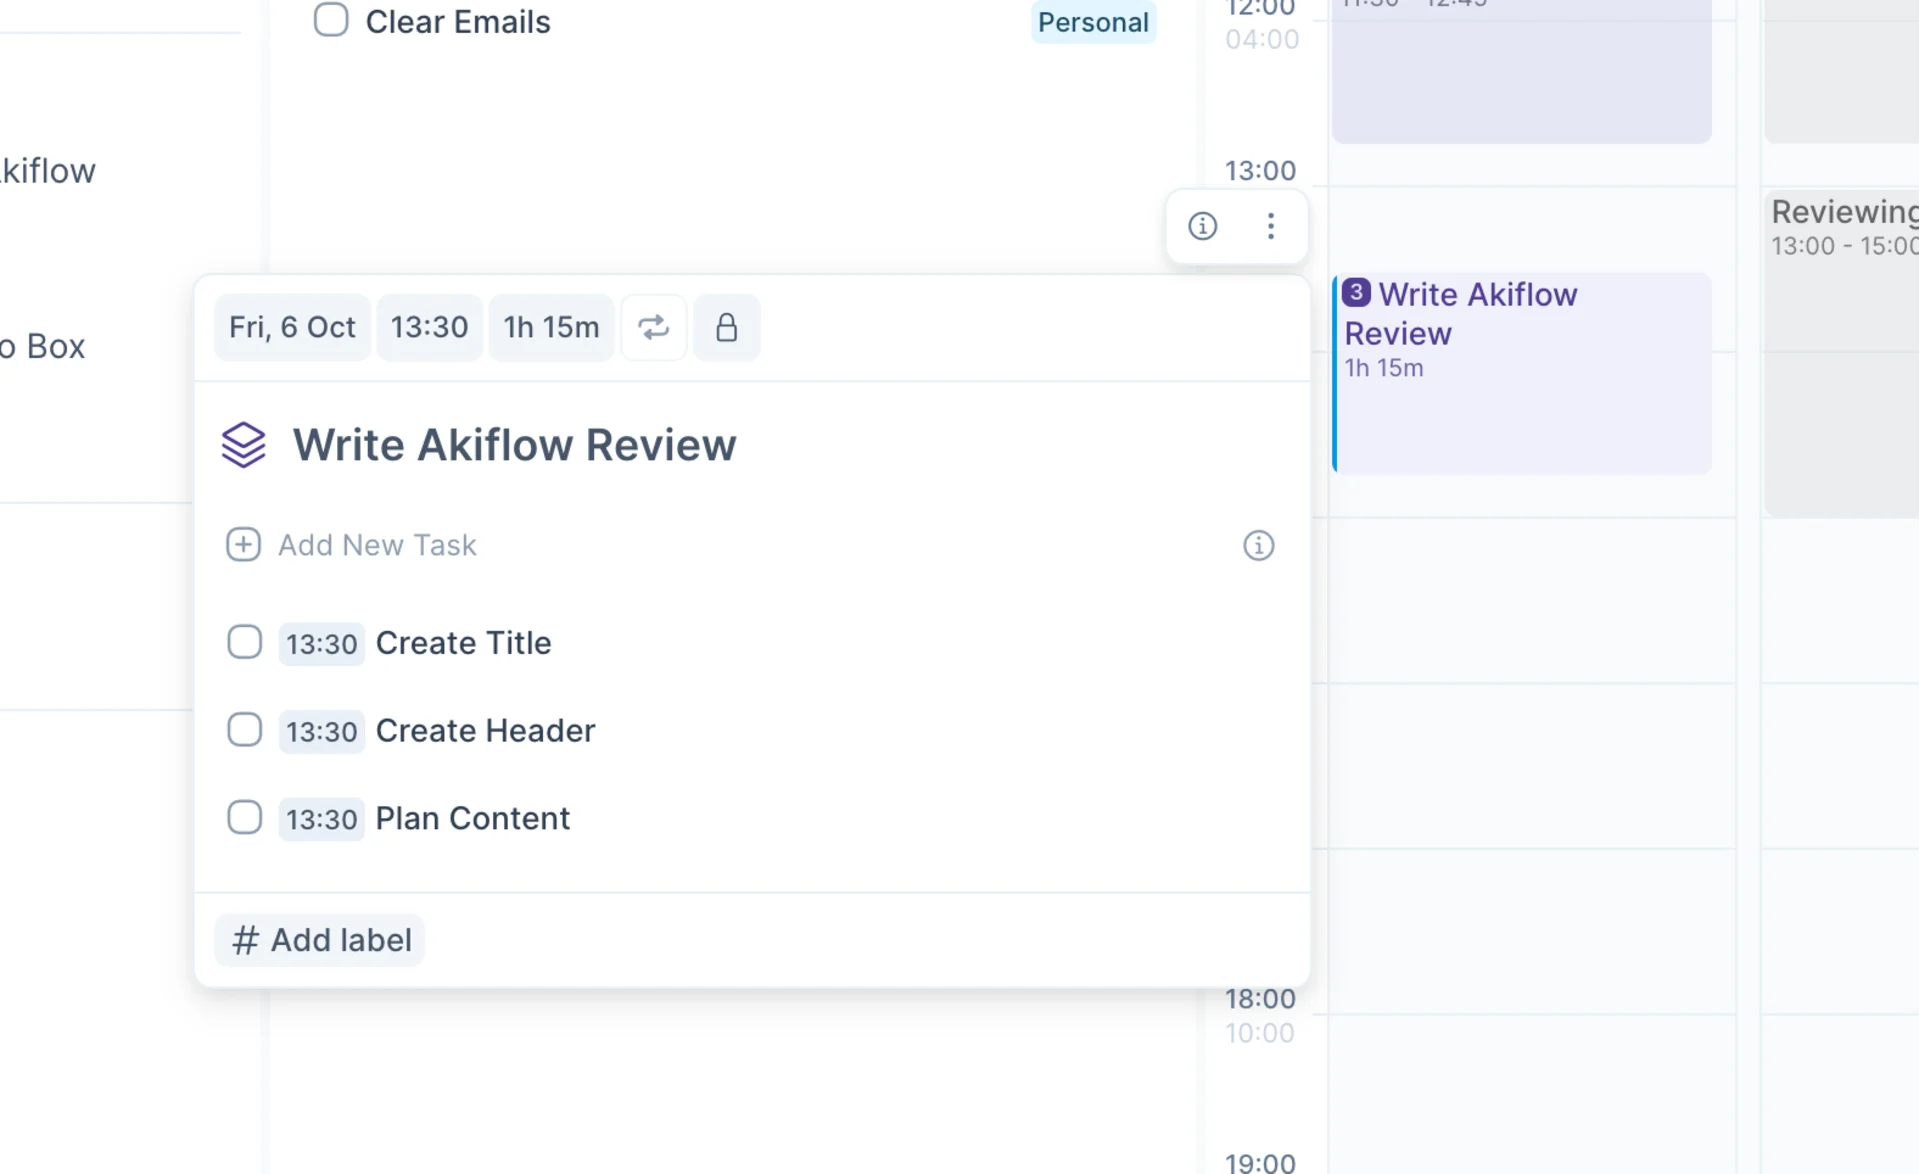
Task: Click the Write Akiflow Review title field
Action: coord(514,445)
